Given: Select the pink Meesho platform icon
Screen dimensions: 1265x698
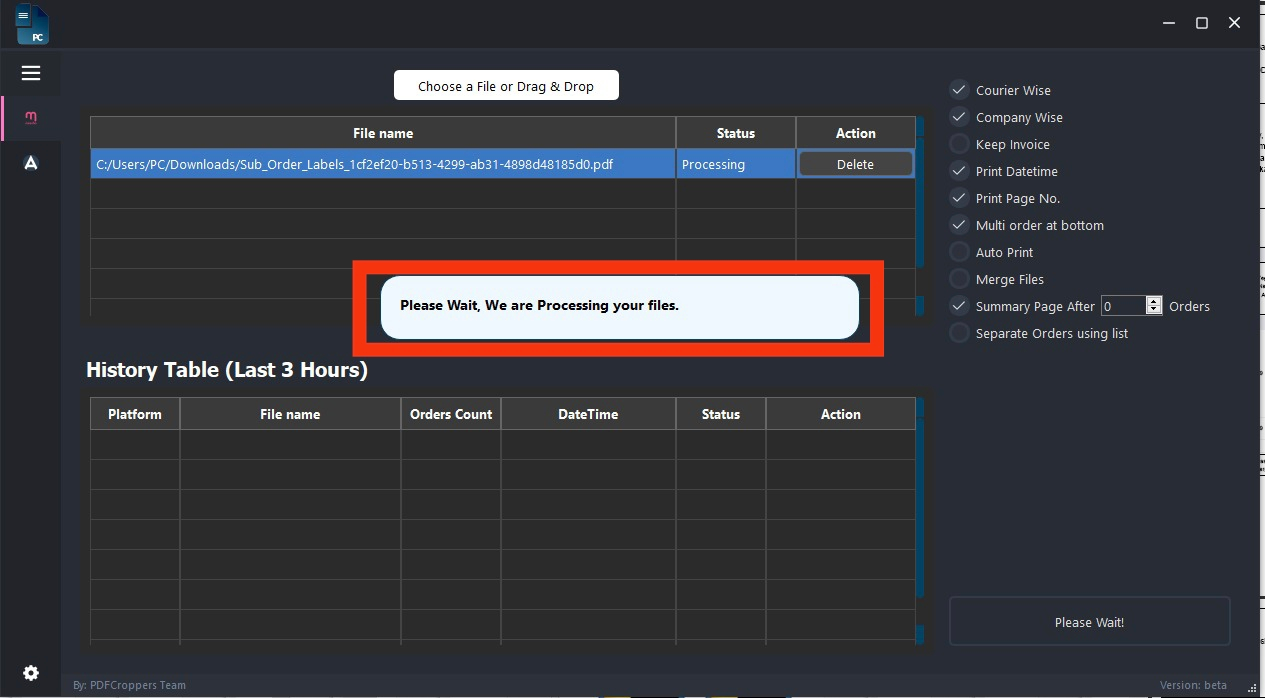Looking at the screenshot, I should (31, 118).
